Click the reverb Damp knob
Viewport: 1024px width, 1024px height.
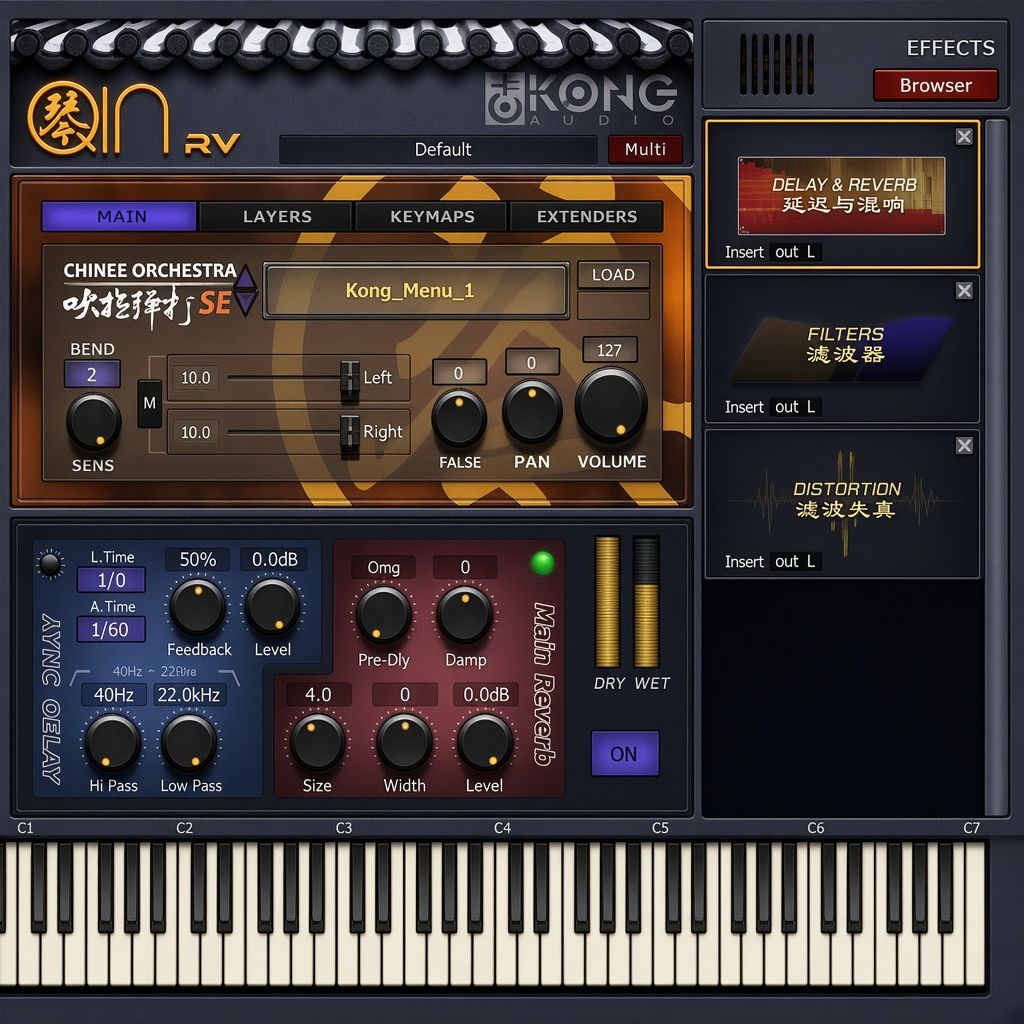tap(464, 615)
